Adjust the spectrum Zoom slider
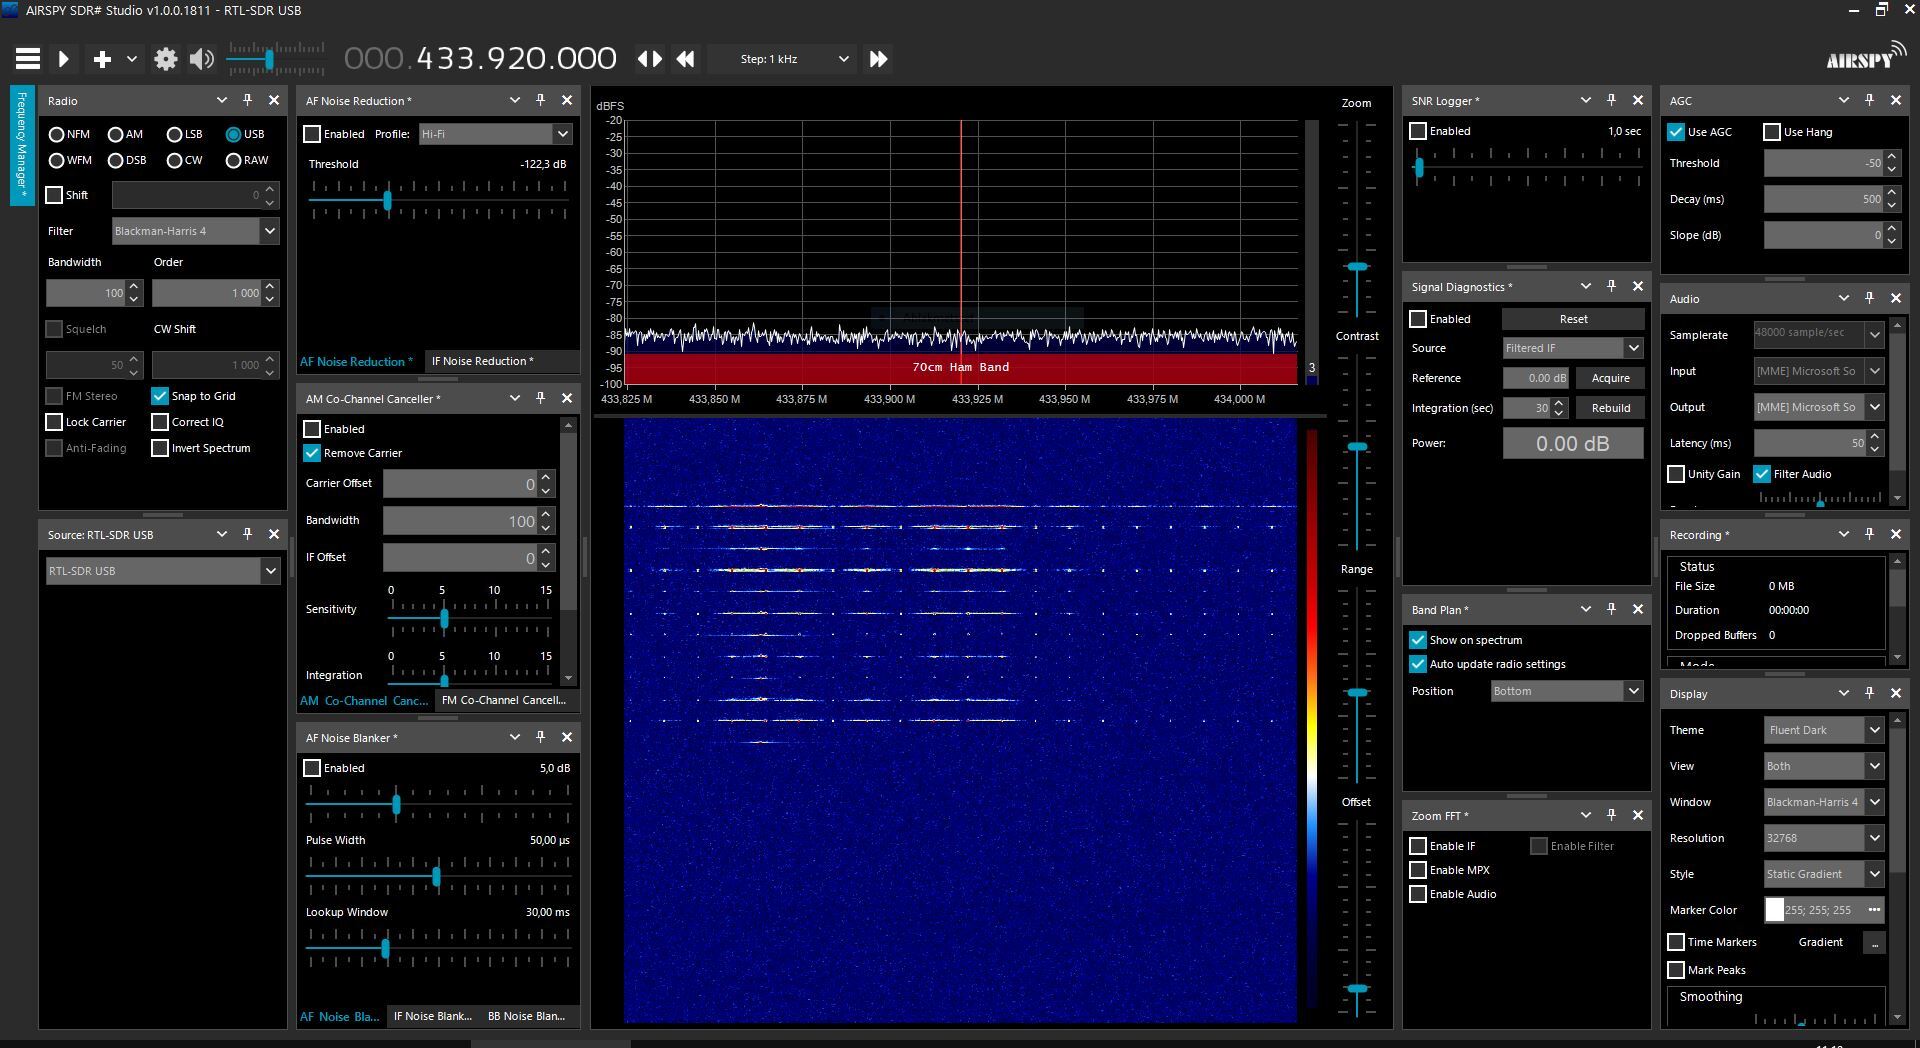The image size is (1920, 1048). [1357, 267]
